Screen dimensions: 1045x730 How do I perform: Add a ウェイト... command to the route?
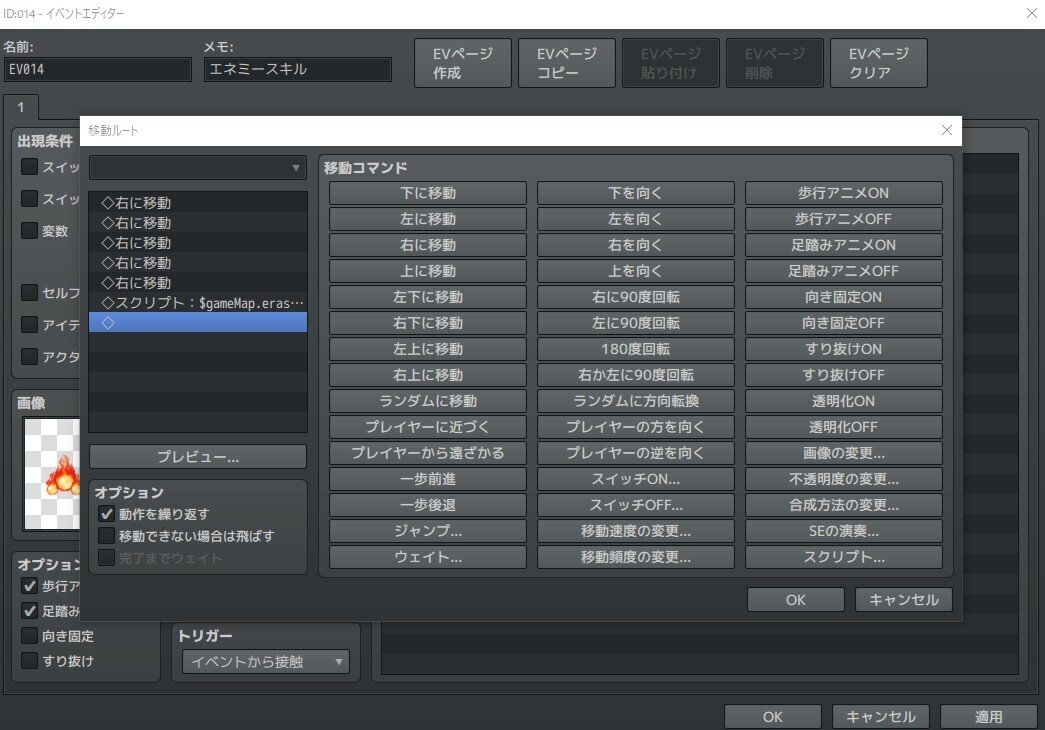427,557
